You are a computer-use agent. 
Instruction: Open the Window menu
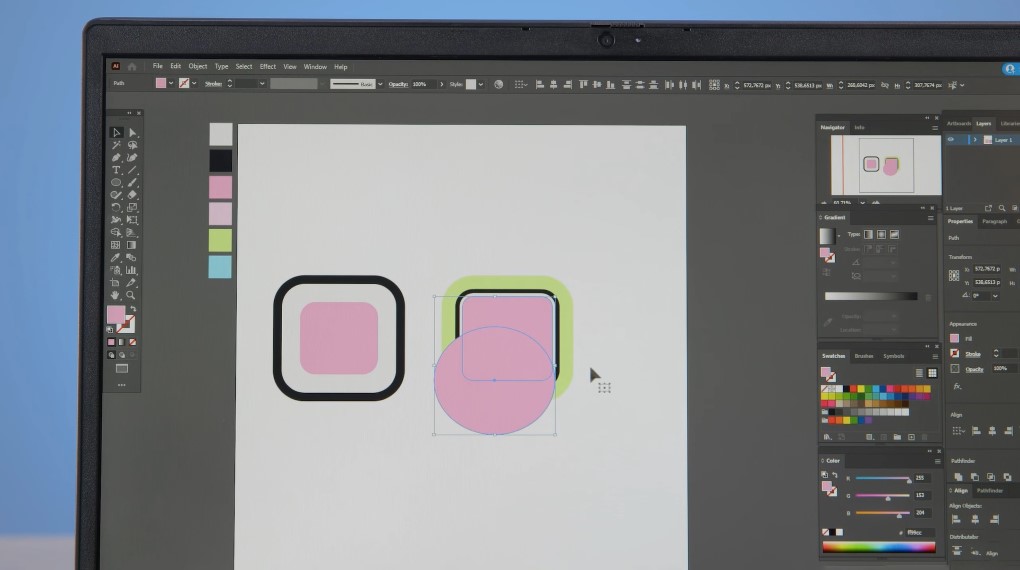[315, 66]
